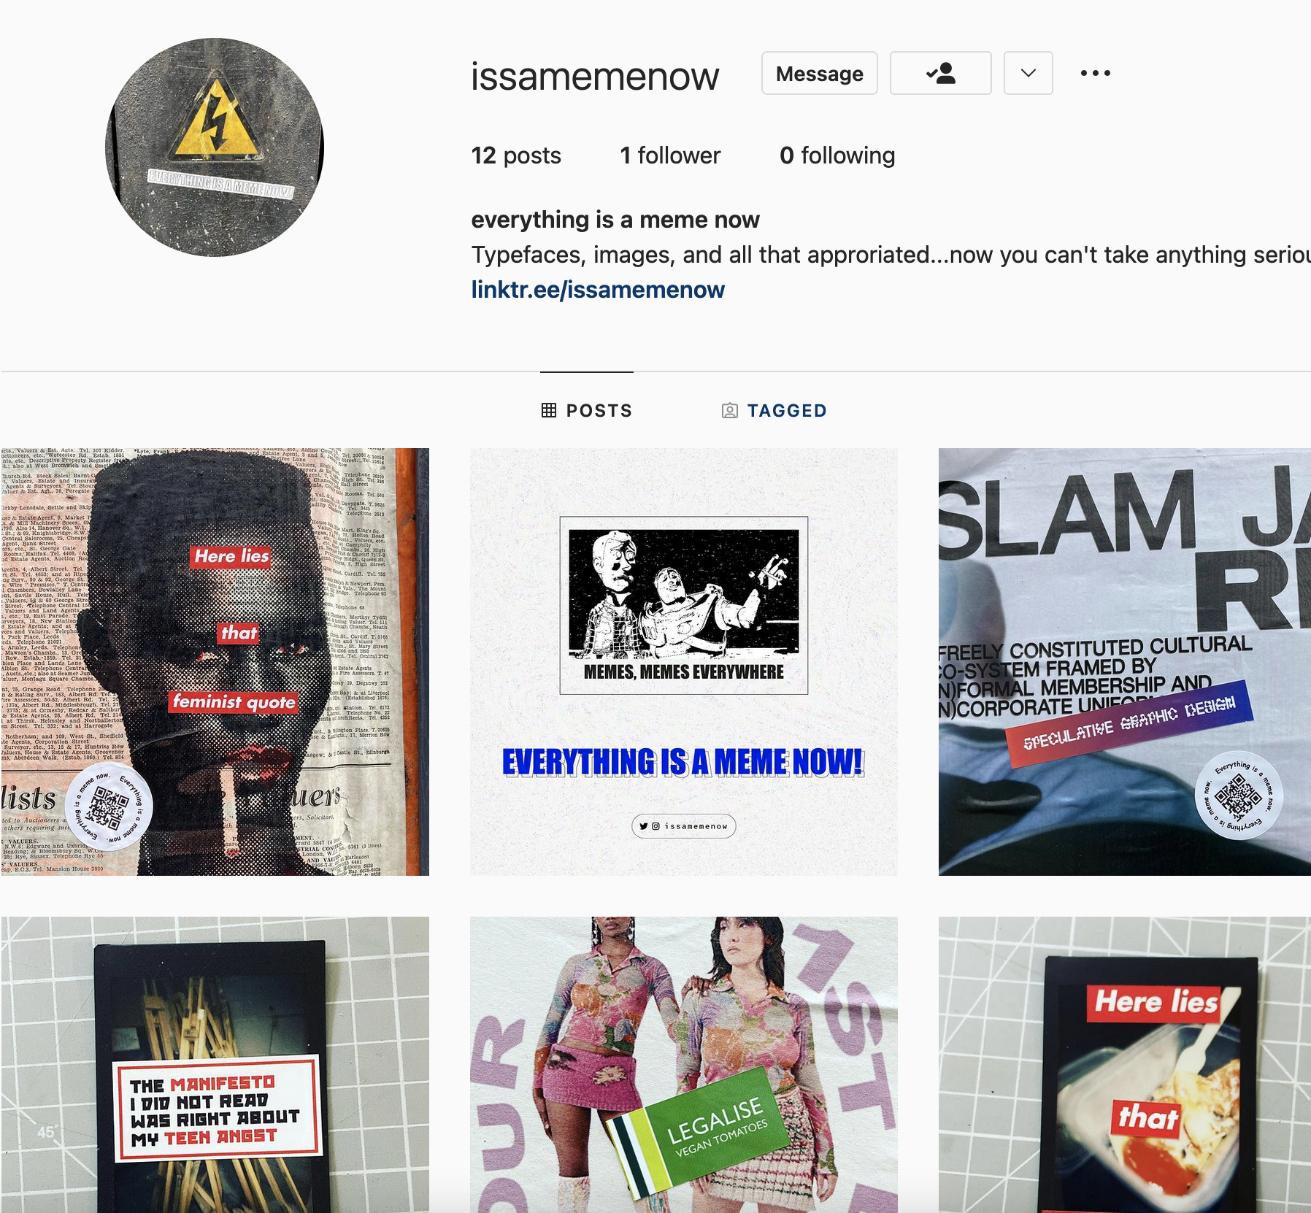Open the three-dots more options menu
The width and height of the screenshot is (1311, 1213).
click(x=1095, y=73)
